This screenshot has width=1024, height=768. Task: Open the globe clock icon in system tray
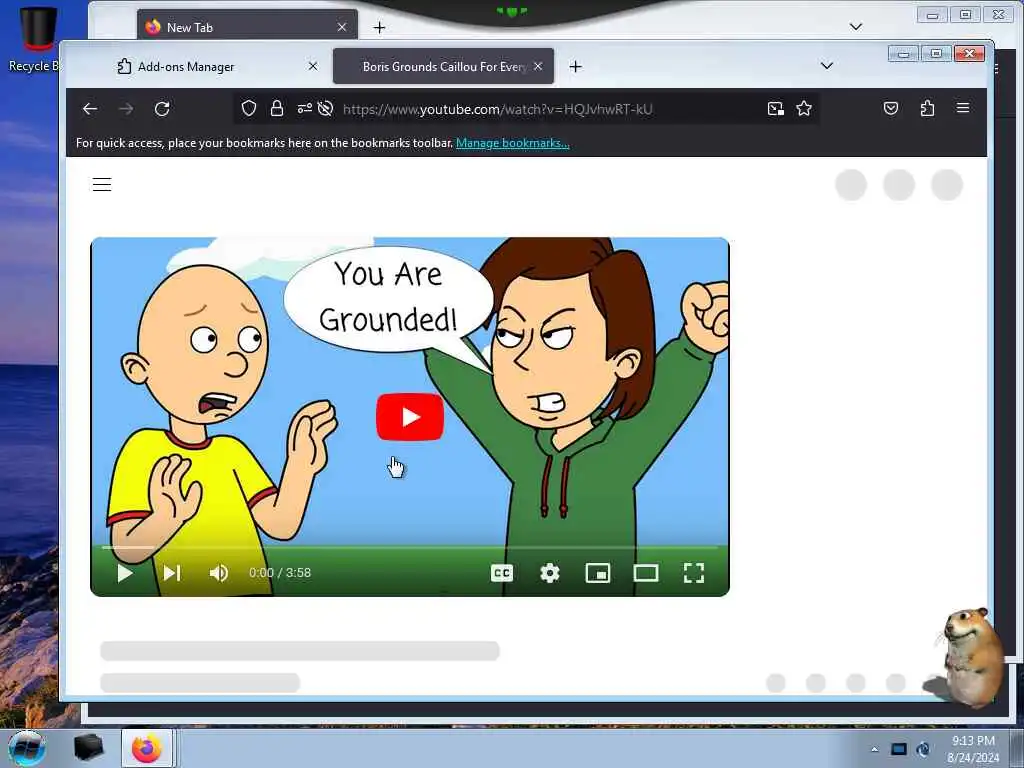pos(923,749)
